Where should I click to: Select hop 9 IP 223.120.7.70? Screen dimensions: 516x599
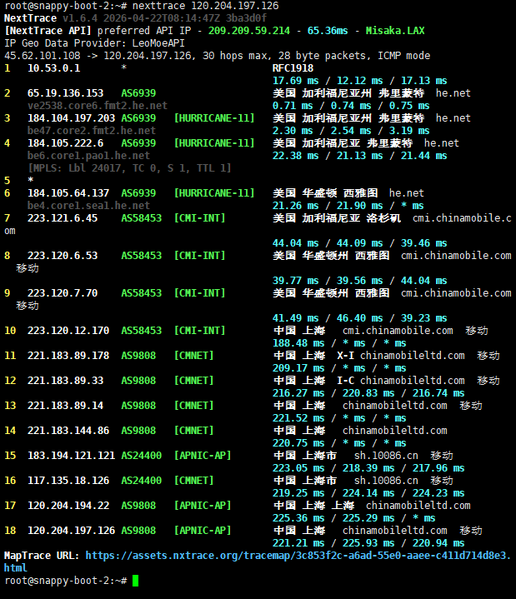point(63,293)
